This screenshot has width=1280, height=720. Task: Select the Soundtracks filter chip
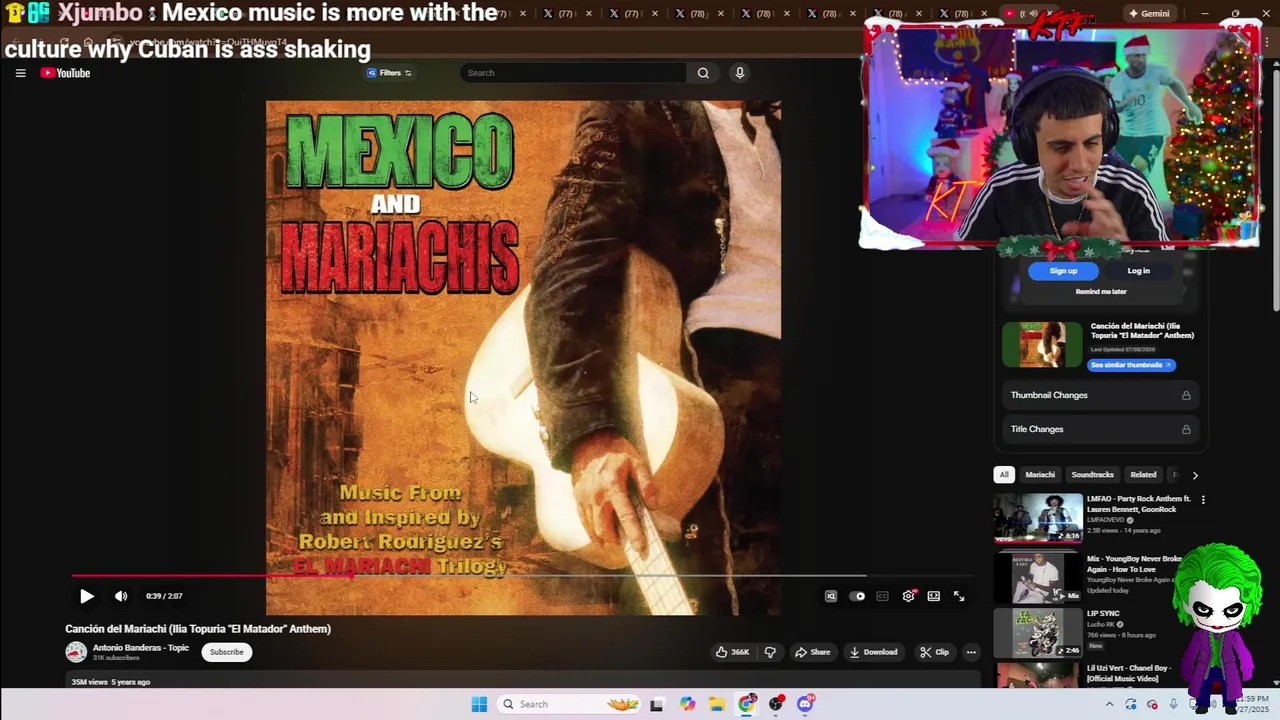(1092, 475)
